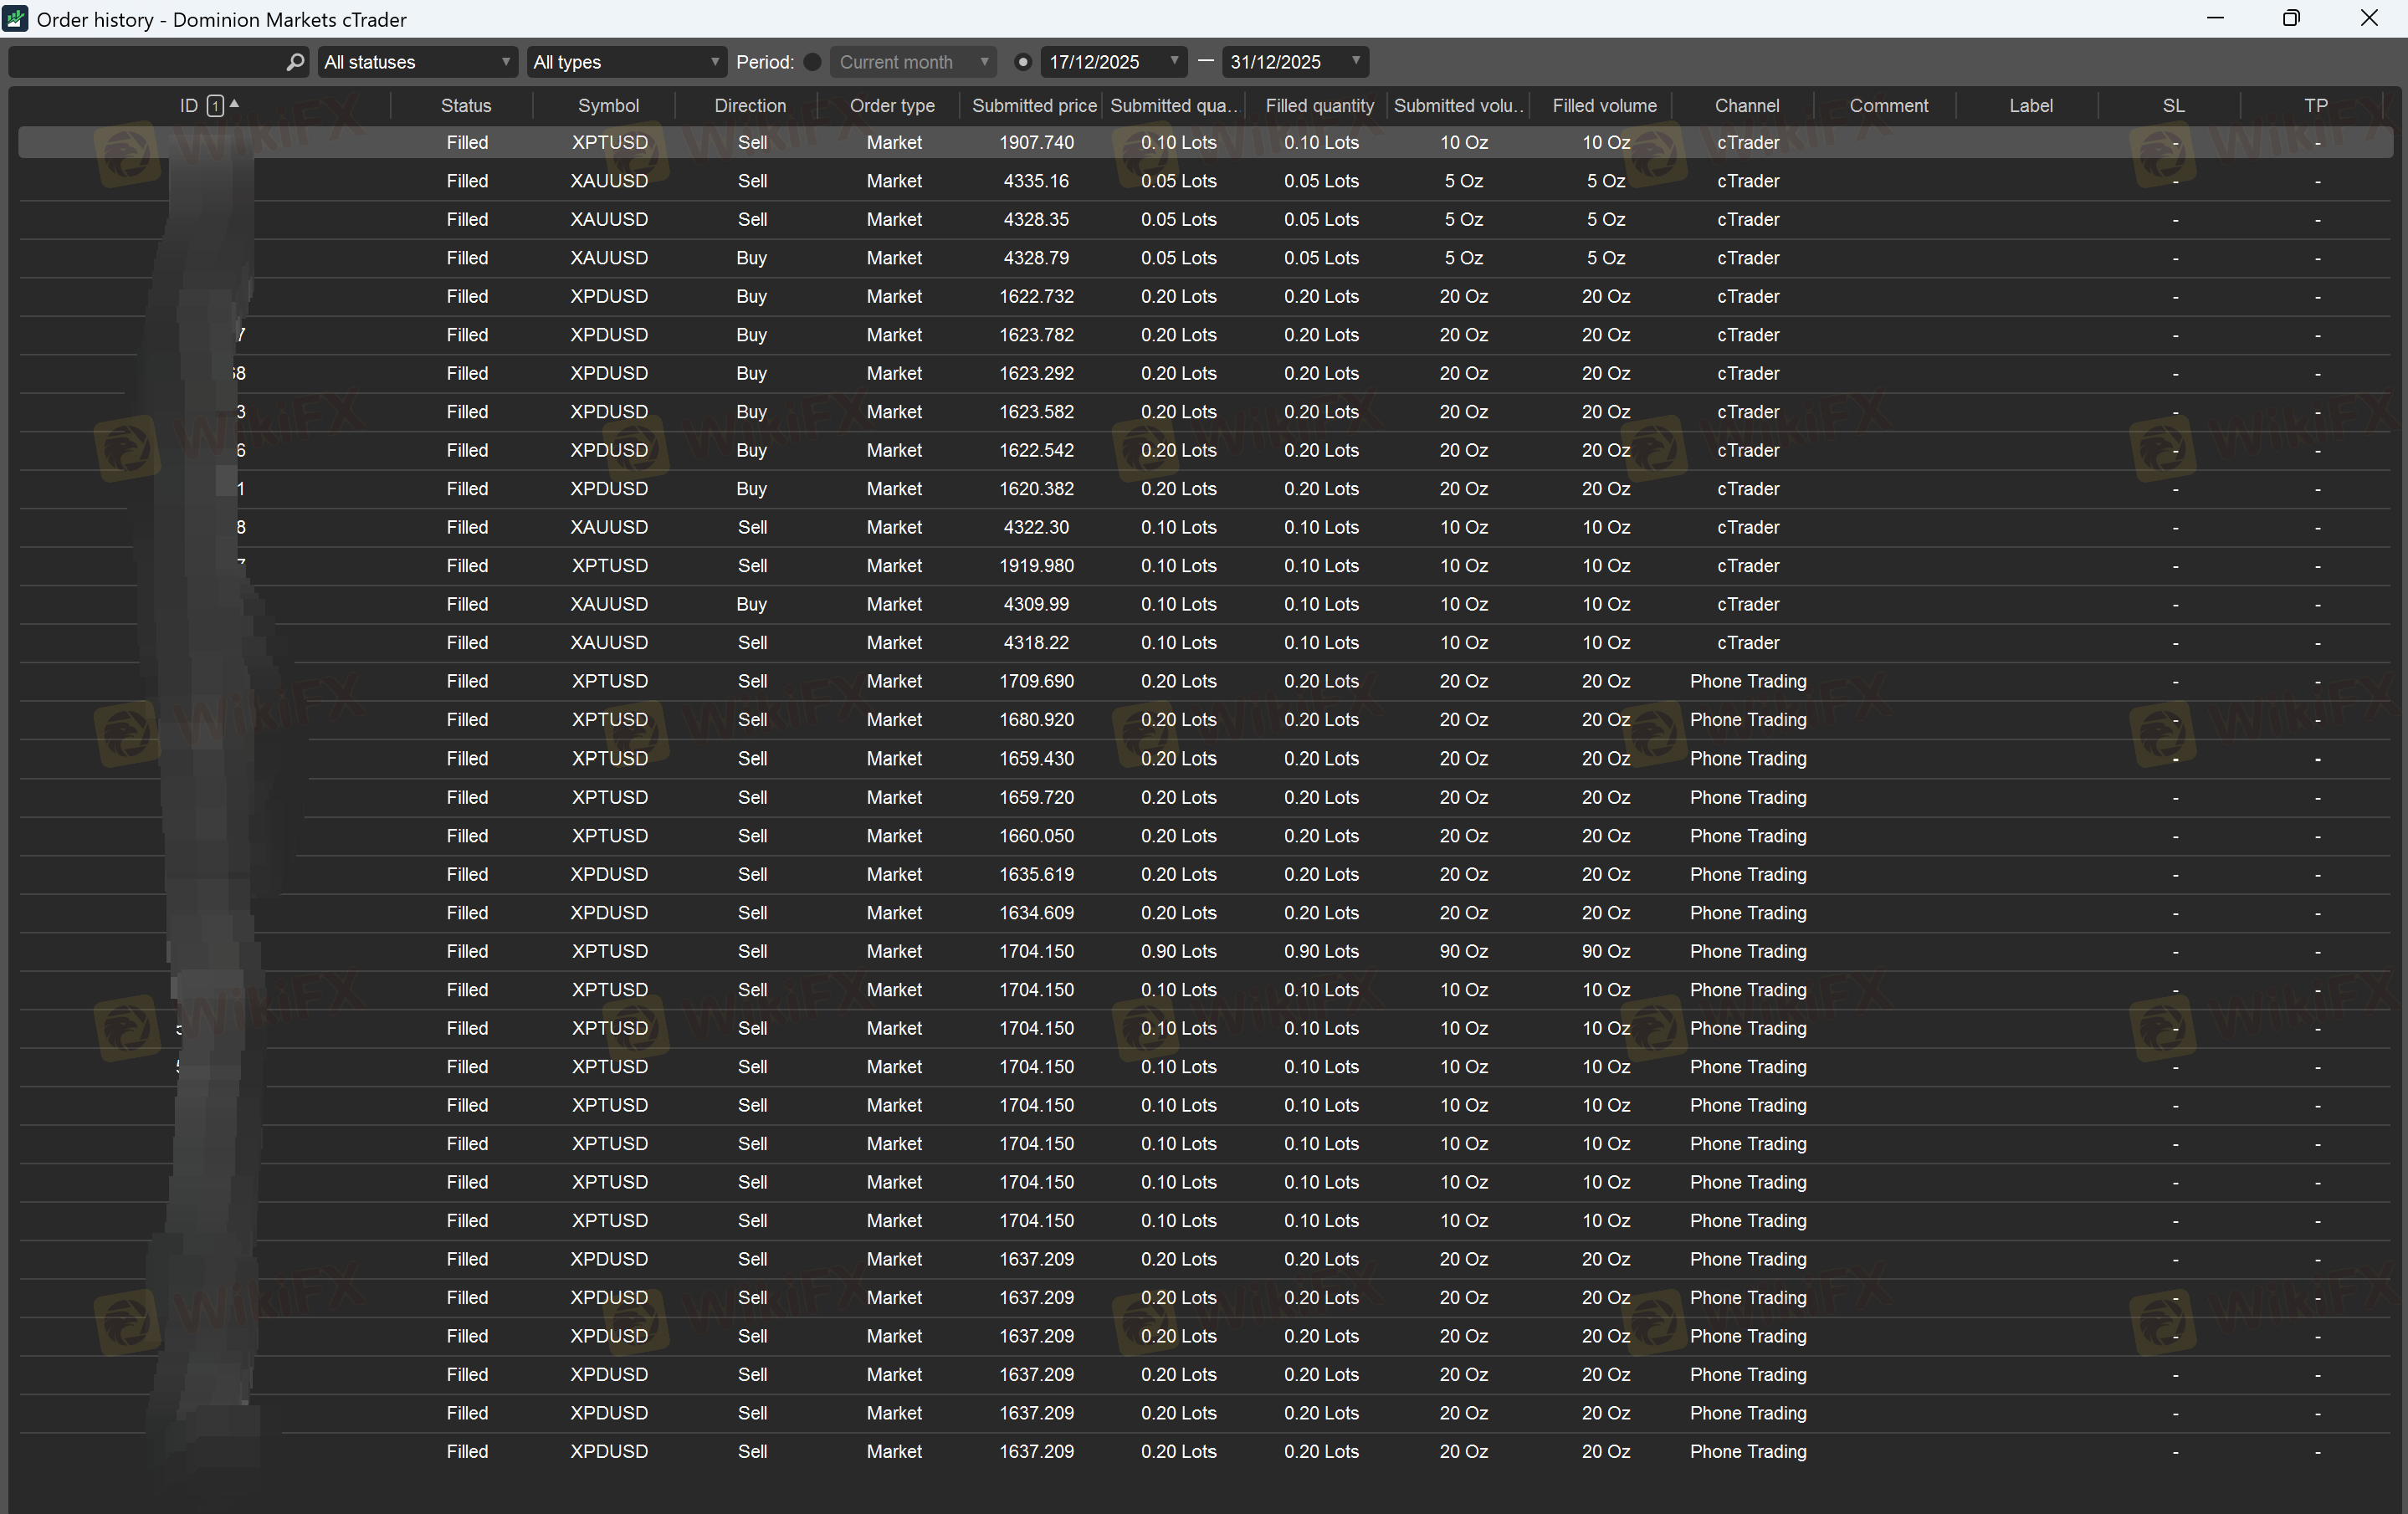The height and width of the screenshot is (1514, 2408).
Task: Expand the 31/12/2025 end date picker
Action: click(1355, 62)
